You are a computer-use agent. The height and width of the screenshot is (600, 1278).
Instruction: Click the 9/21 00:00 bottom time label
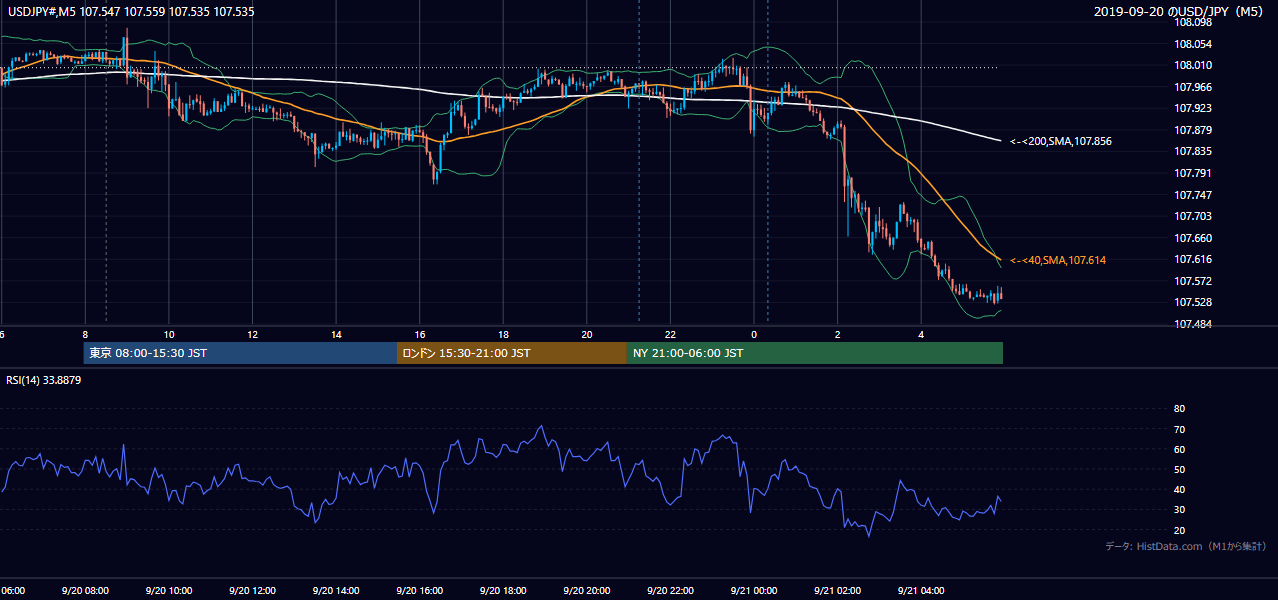pos(752,591)
